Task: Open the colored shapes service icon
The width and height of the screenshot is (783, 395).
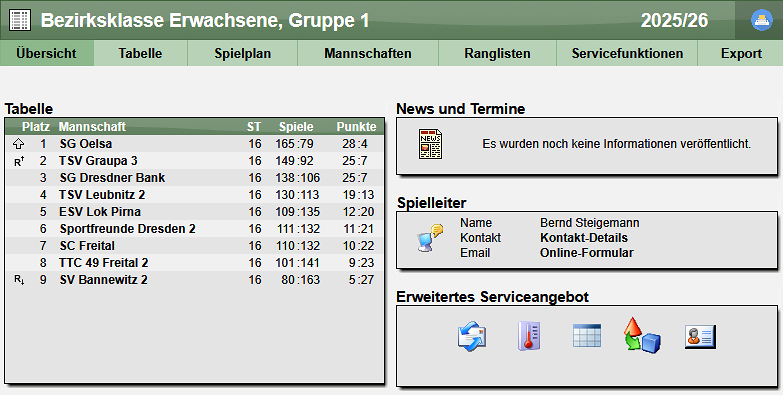Action: (642, 335)
